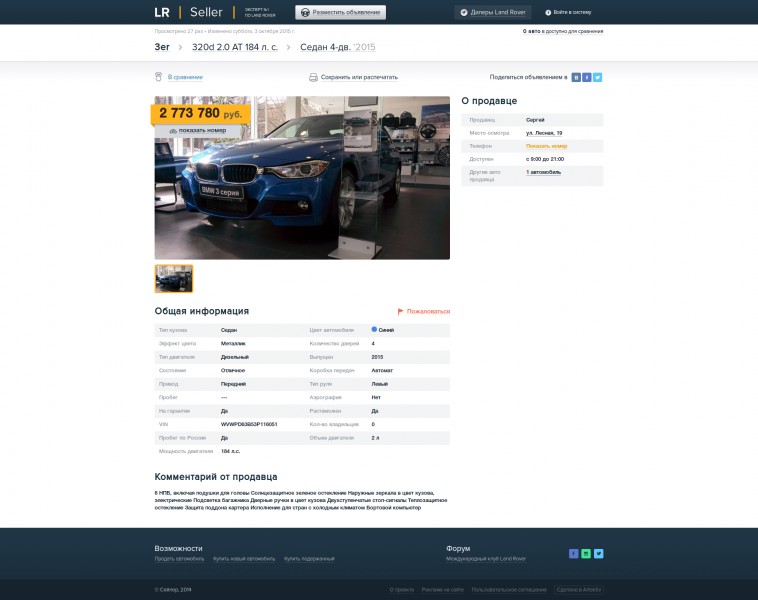Click the Комментарий от продавца heading
Viewport: 758px width, 600px height.
click(216, 477)
